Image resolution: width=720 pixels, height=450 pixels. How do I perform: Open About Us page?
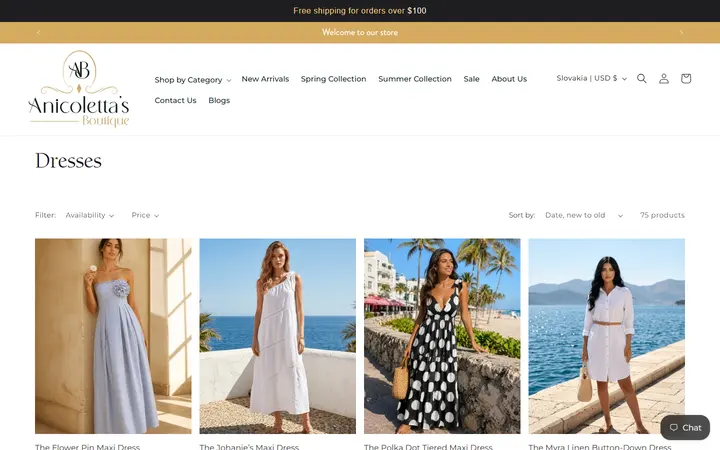509,79
